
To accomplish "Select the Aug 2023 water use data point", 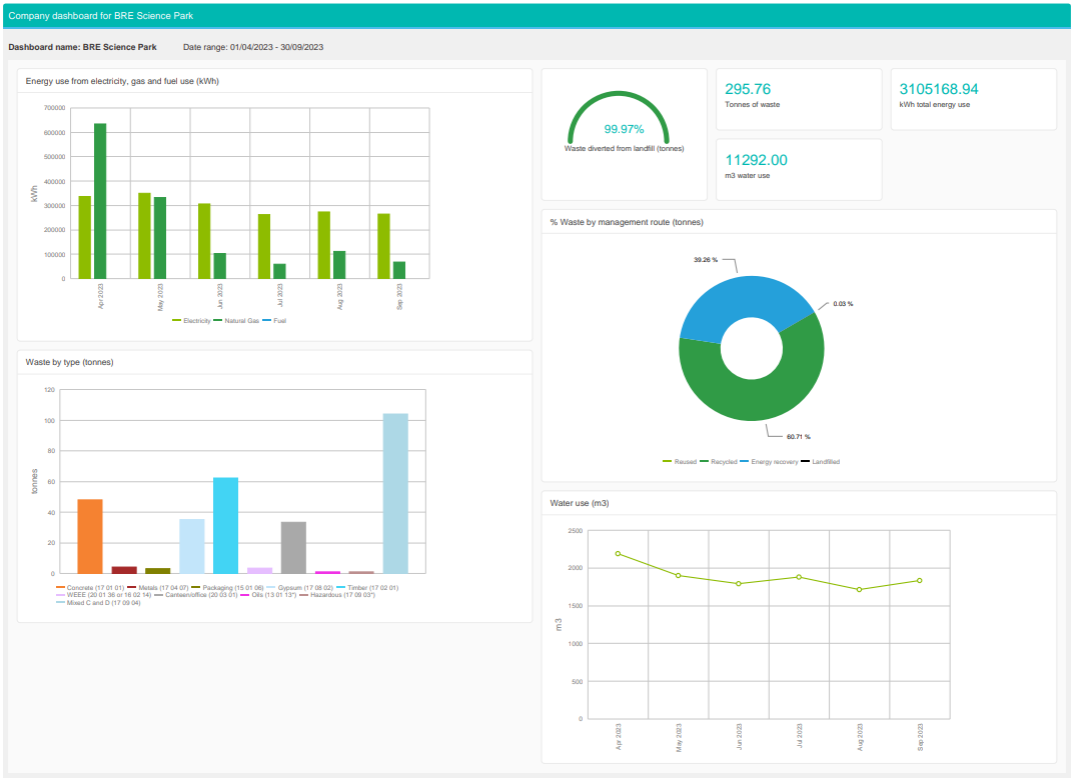I will (x=860, y=589).
